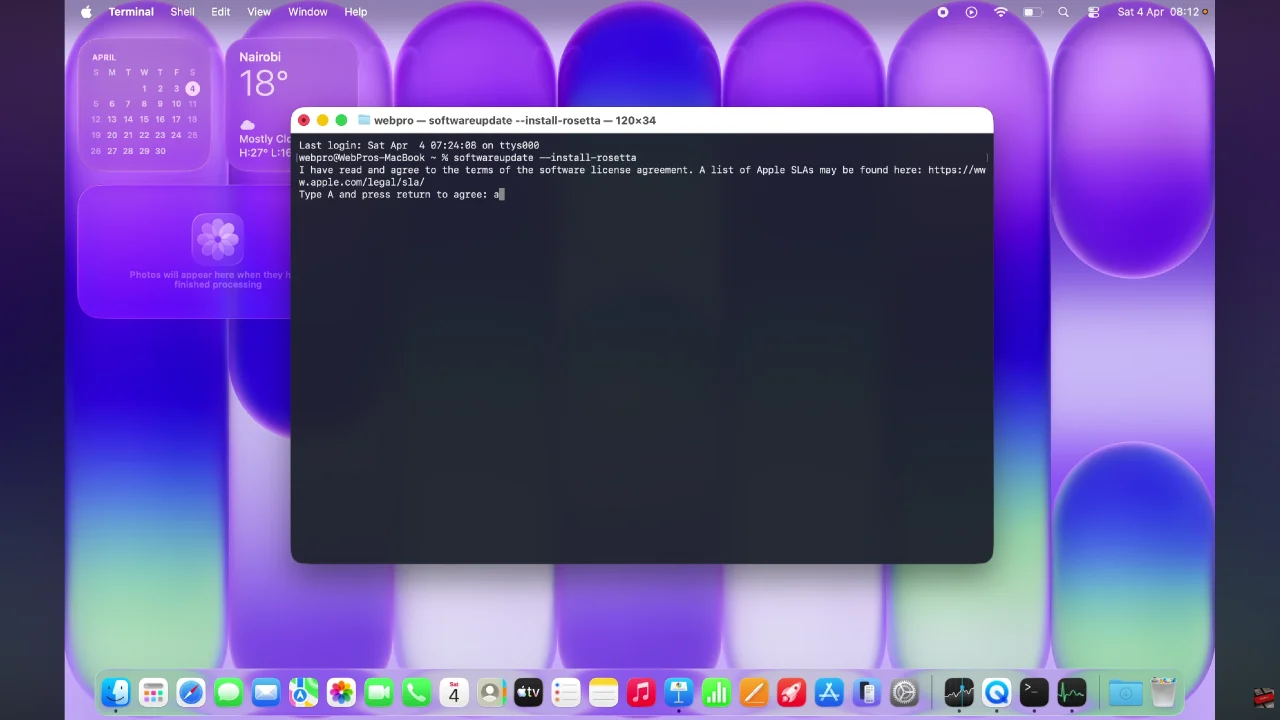Open the Window menu in Terminal
This screenshot has height=720, width=1280.
307,12
